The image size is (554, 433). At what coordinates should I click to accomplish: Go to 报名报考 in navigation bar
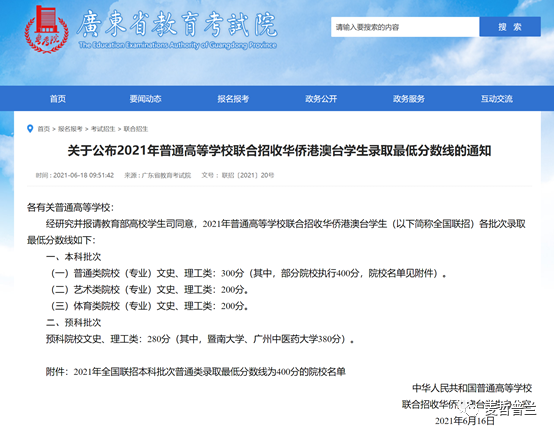pyautogui.click(x=233, y=99)
